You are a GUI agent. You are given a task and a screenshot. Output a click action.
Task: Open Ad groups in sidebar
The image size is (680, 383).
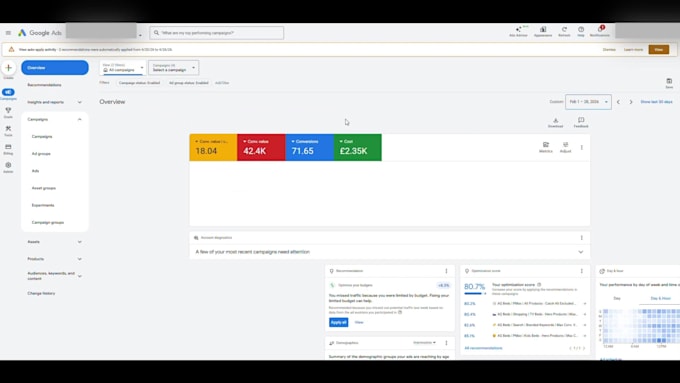pyautogui.click(x=41, y=154)
